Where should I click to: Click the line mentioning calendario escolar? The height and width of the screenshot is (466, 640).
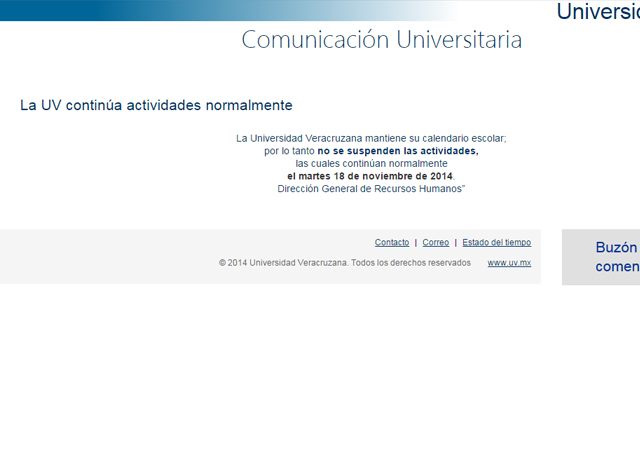[x=371, y=138]
